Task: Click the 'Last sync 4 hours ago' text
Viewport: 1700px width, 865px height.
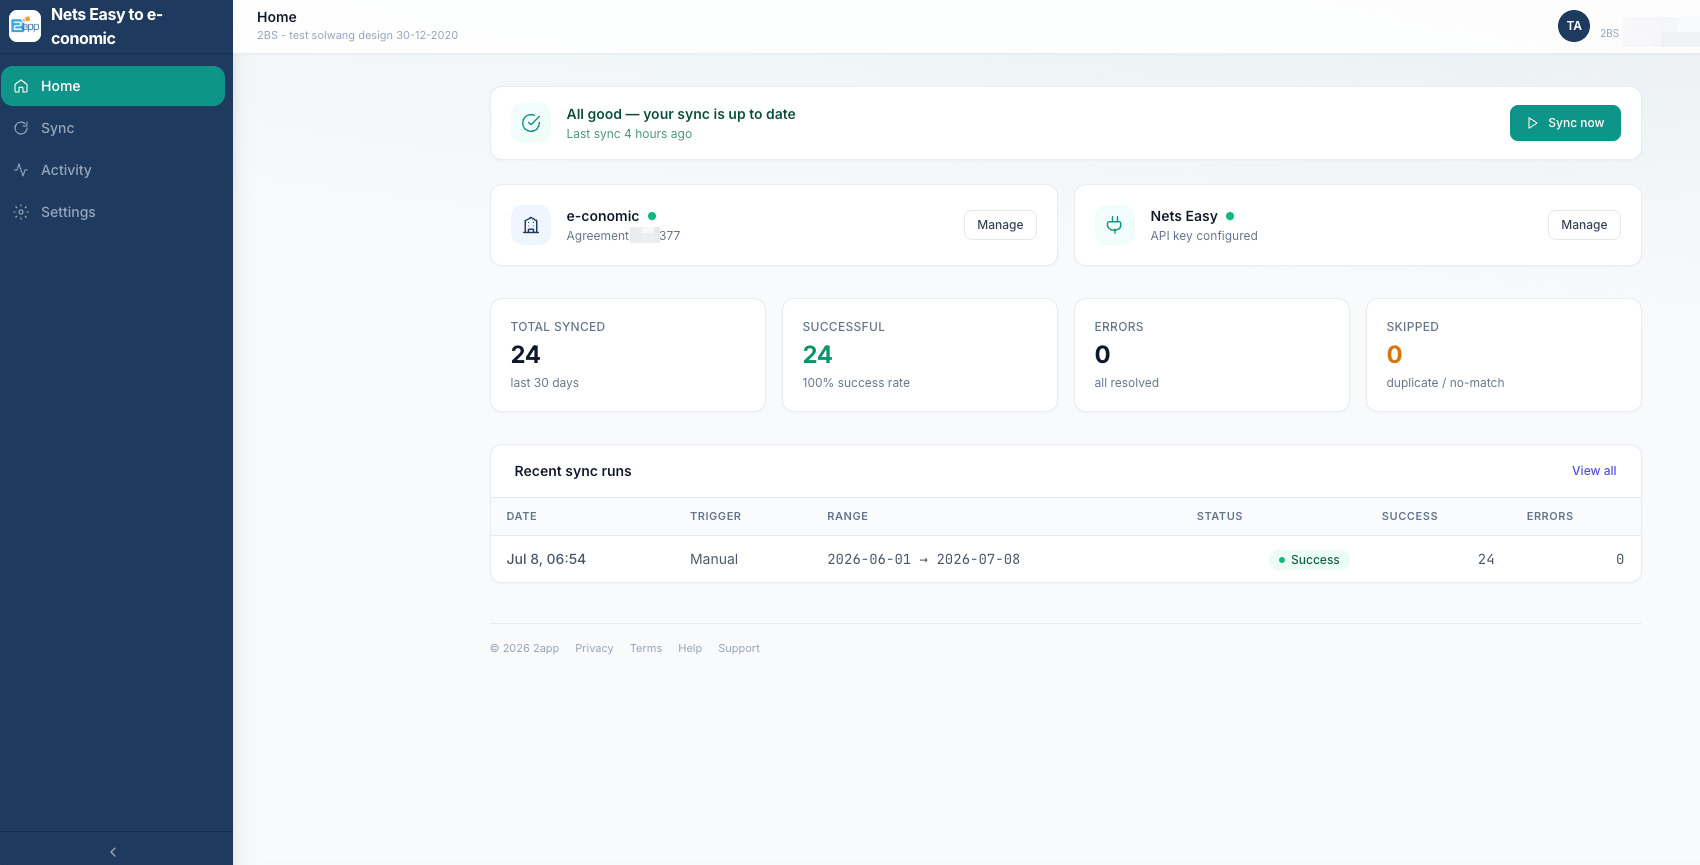Action: coord(629,134)
